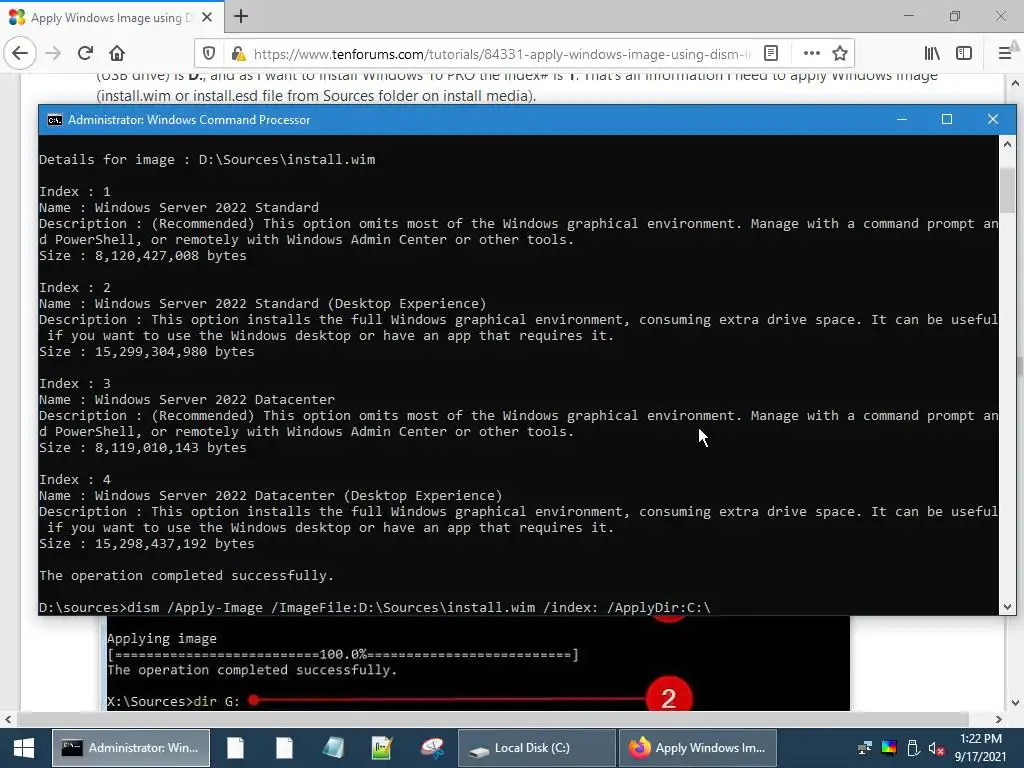The width and height of the screenshot is (1024, 768).
Task: Go back to the previous page in Firefox
Action: (x=20, y=53)
